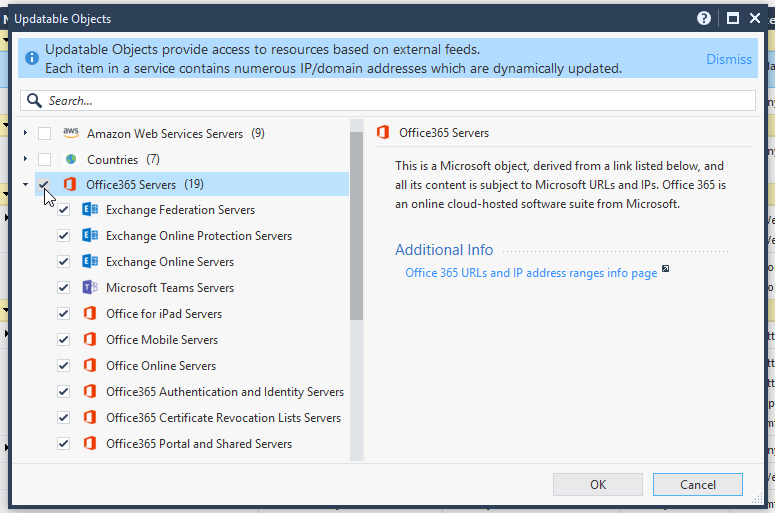
Task: Uncheck Office365 Authentication and Identity Servers checkbox
Action: [63, 391]
